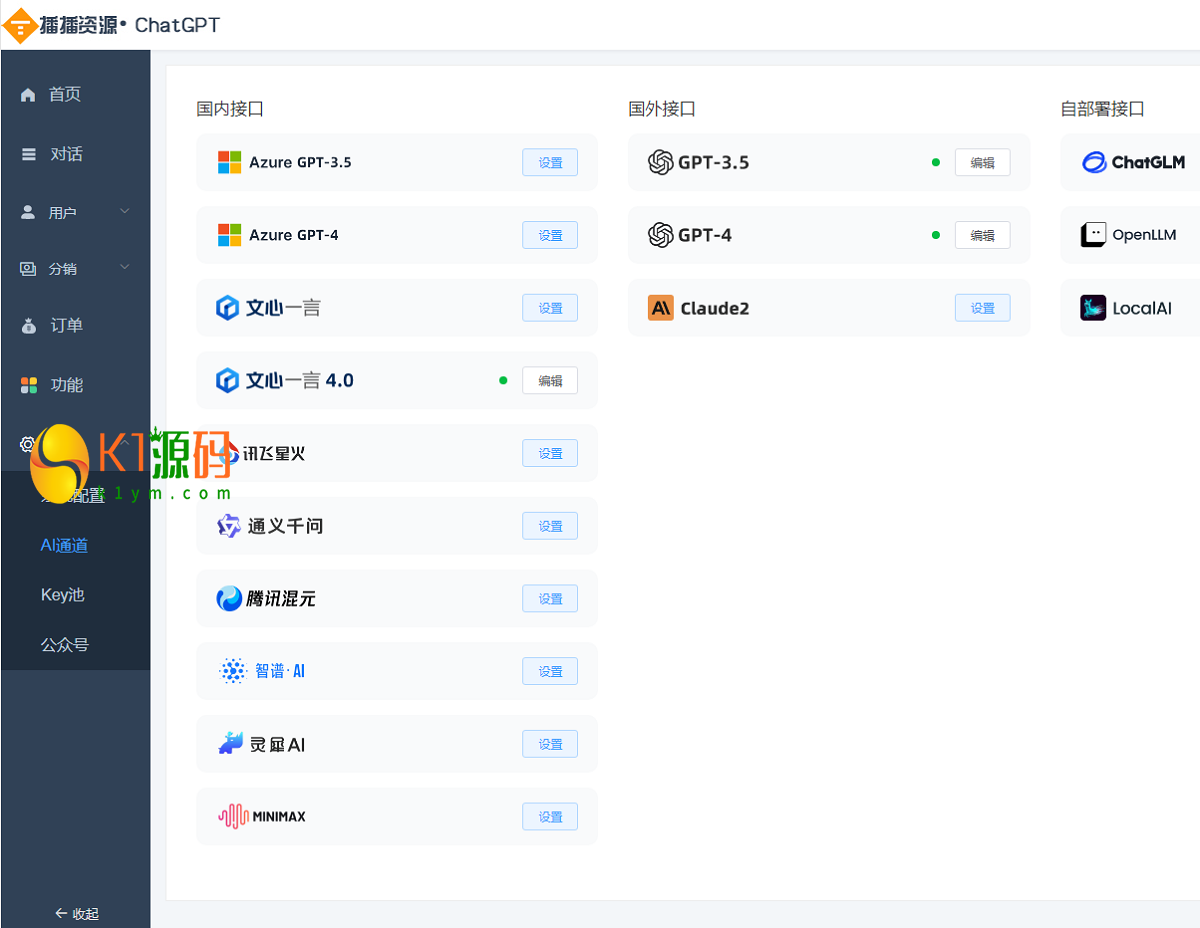
Task: Click 设置 for 智谱·AI
Action: pyautogui.click(x=550, y=671)
